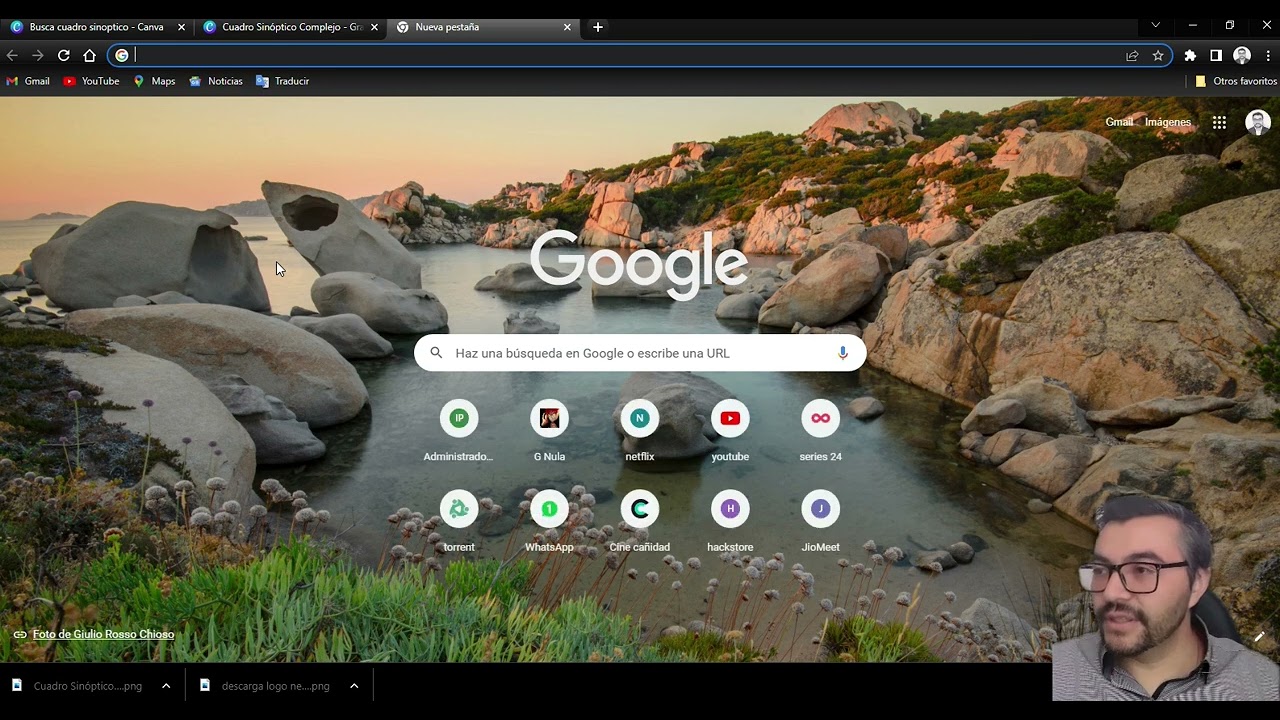Click the browser forward arrow
Image resolution: width=1280 pixels, height=720 pixels.
point(38,56)
